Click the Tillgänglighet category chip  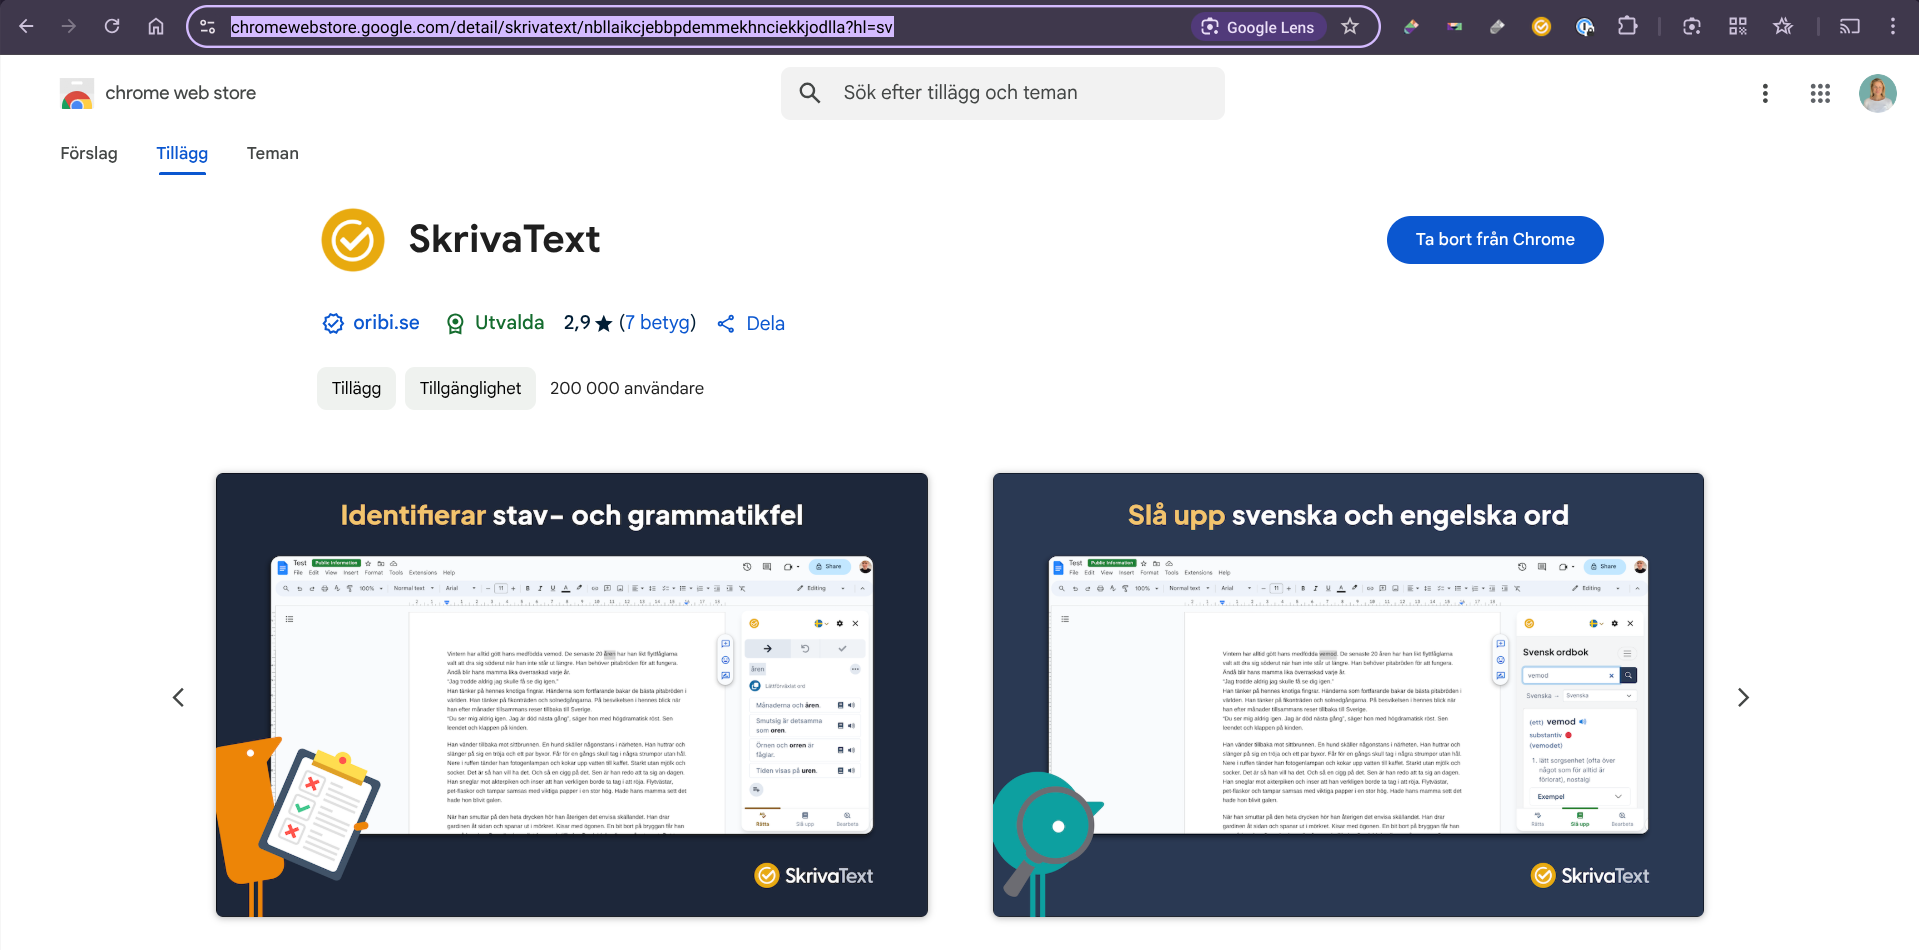click(x=470, y=388)
